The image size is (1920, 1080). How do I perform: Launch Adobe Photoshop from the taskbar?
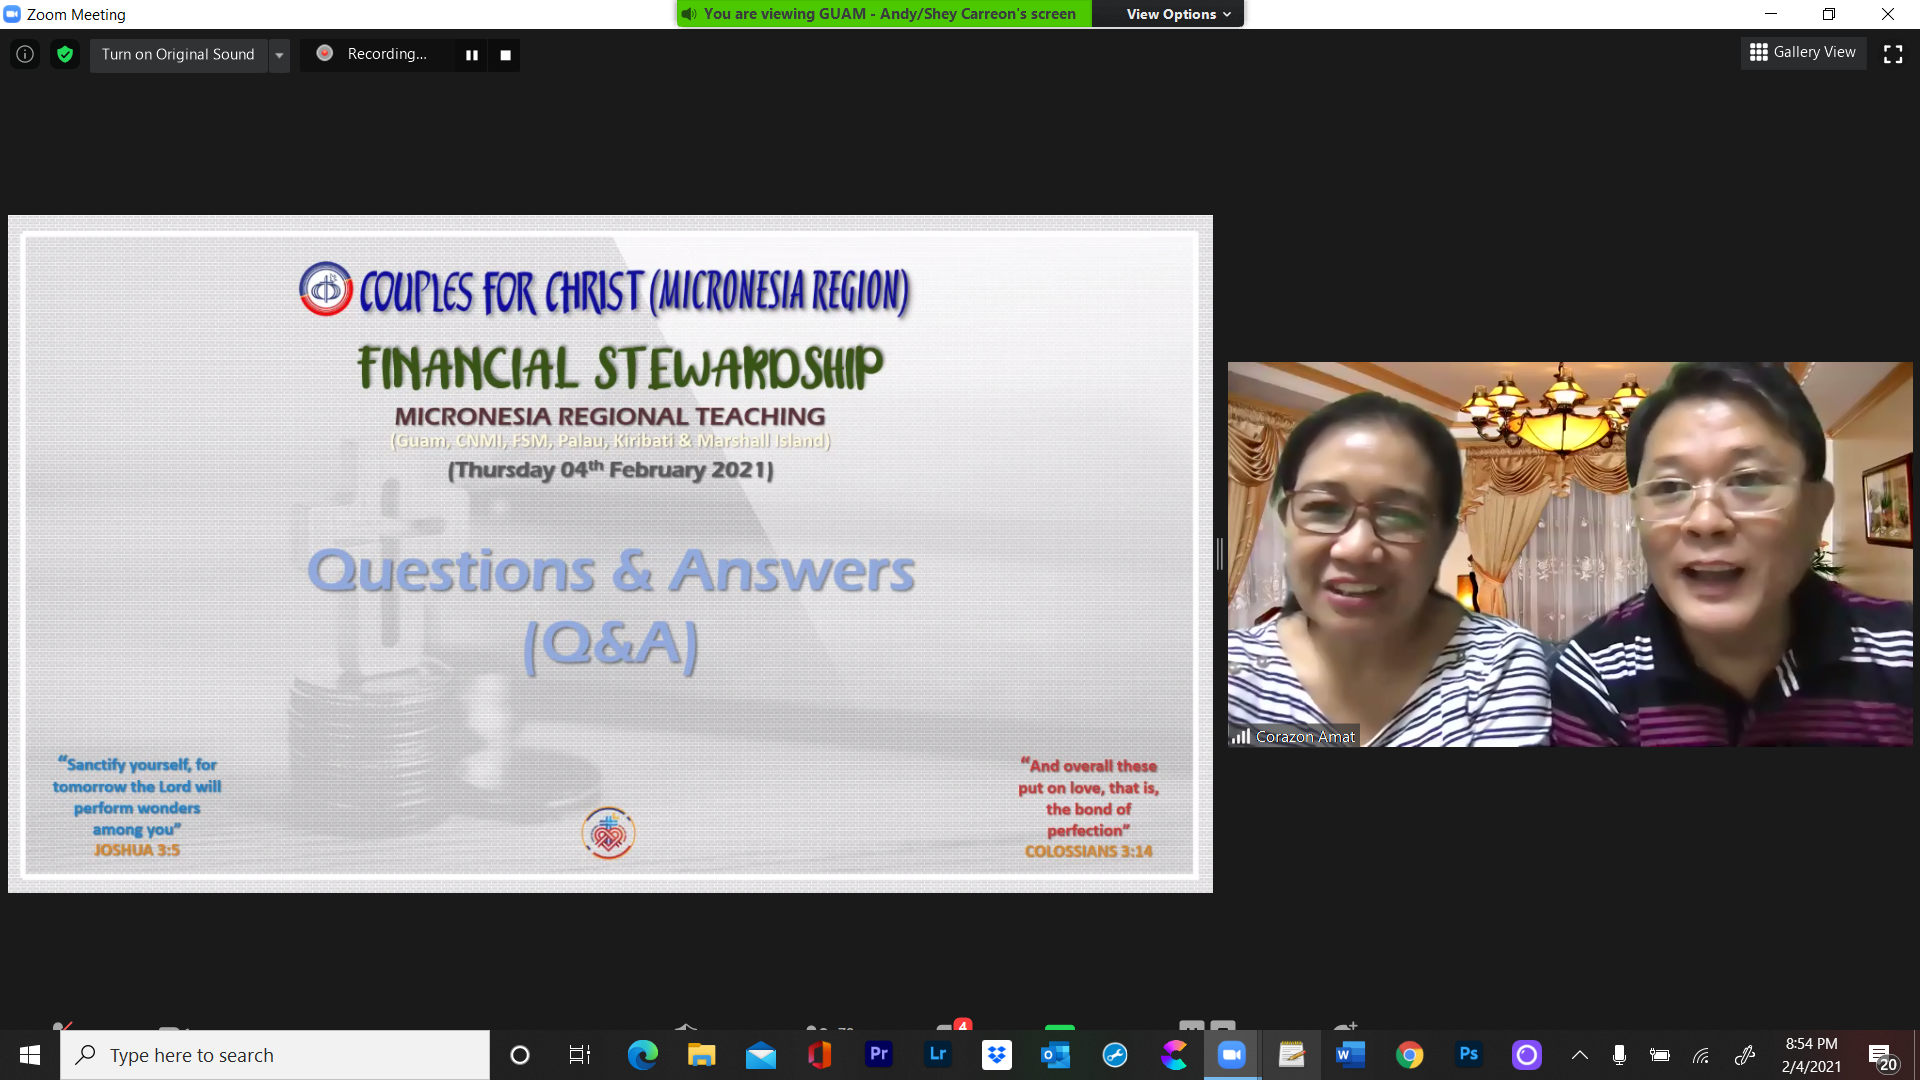pyautogui.click(x=1468, y=1054)
